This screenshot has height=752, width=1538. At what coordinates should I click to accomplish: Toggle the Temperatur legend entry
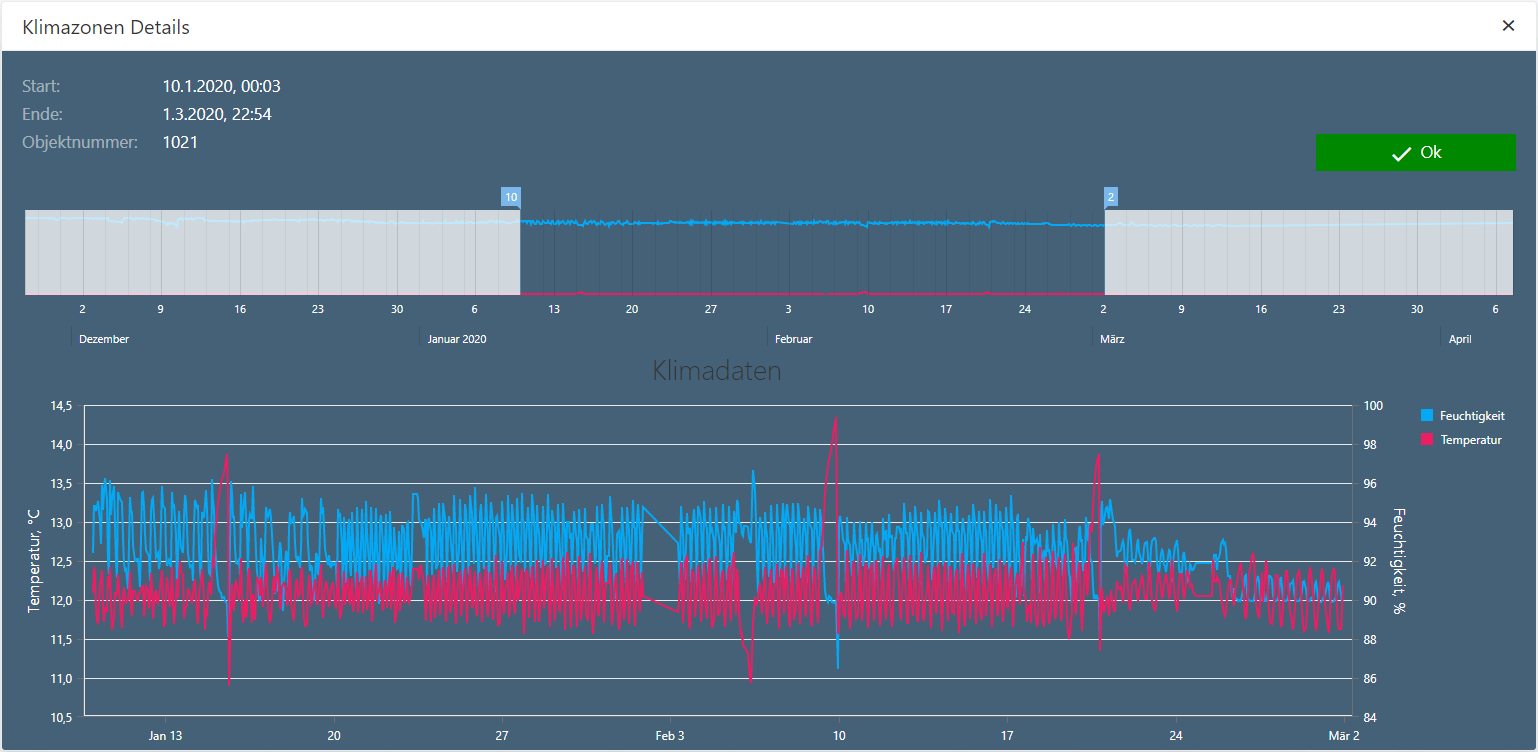pos(1461,440)
